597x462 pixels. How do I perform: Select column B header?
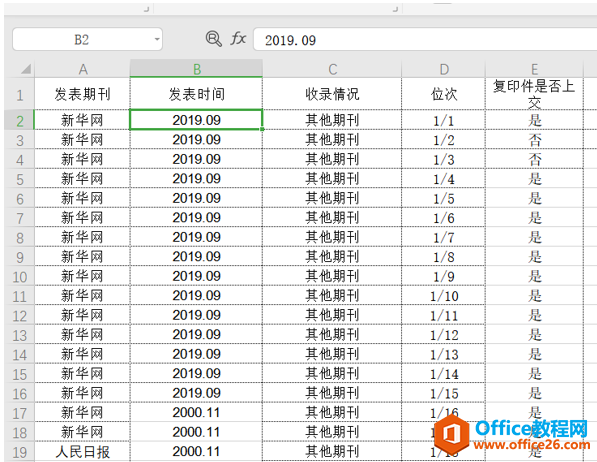196,69
